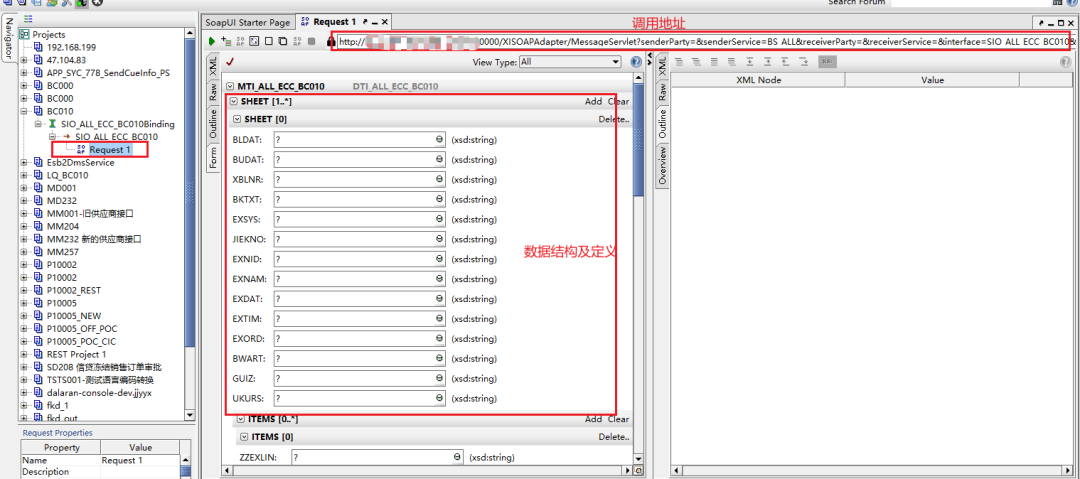Screen dimensions: 1080x479
Task: Collapse the ITEMS [0..*] section
Action: [x=240, y=419]
